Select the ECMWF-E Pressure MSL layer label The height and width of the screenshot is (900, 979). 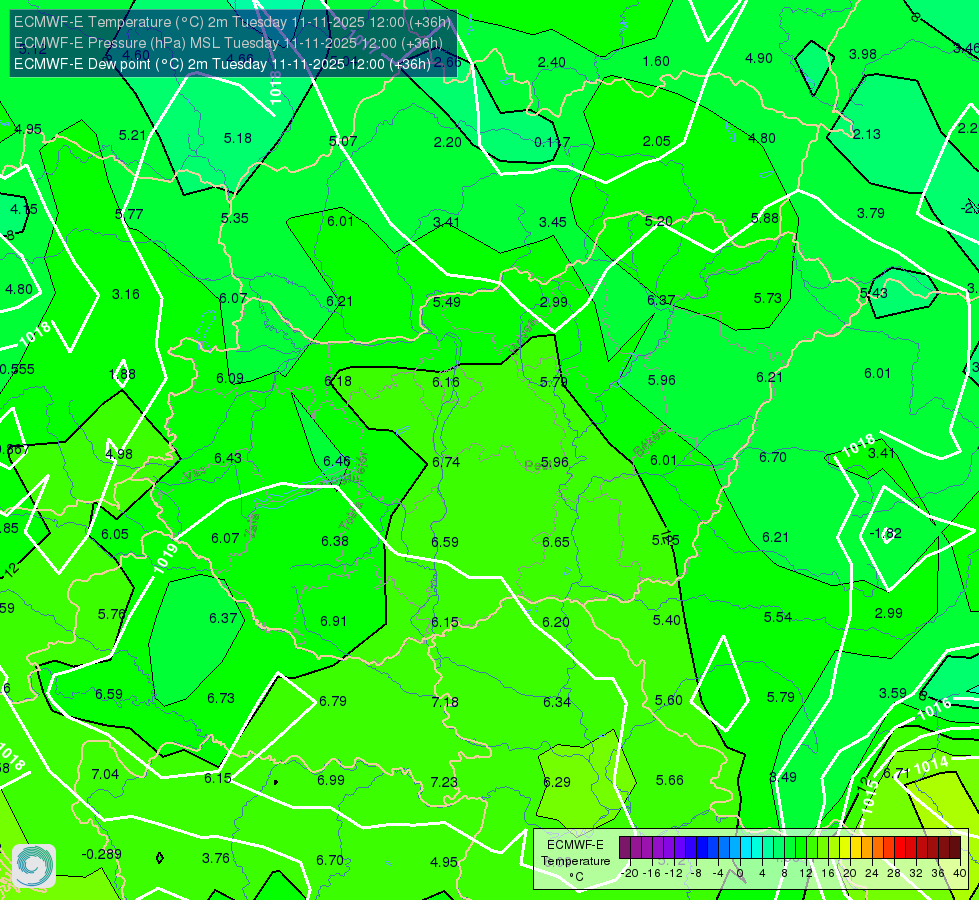pos(229,43)
